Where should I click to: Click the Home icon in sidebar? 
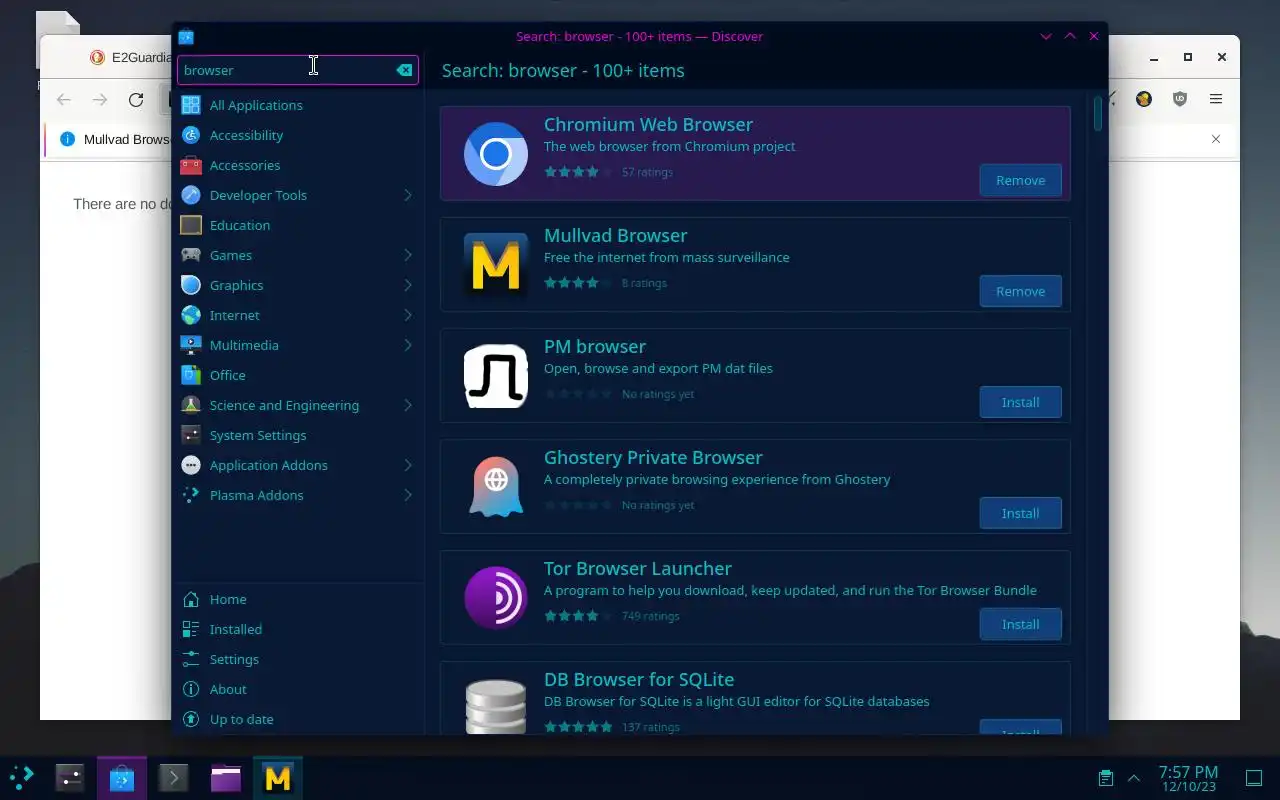[191, 599]
